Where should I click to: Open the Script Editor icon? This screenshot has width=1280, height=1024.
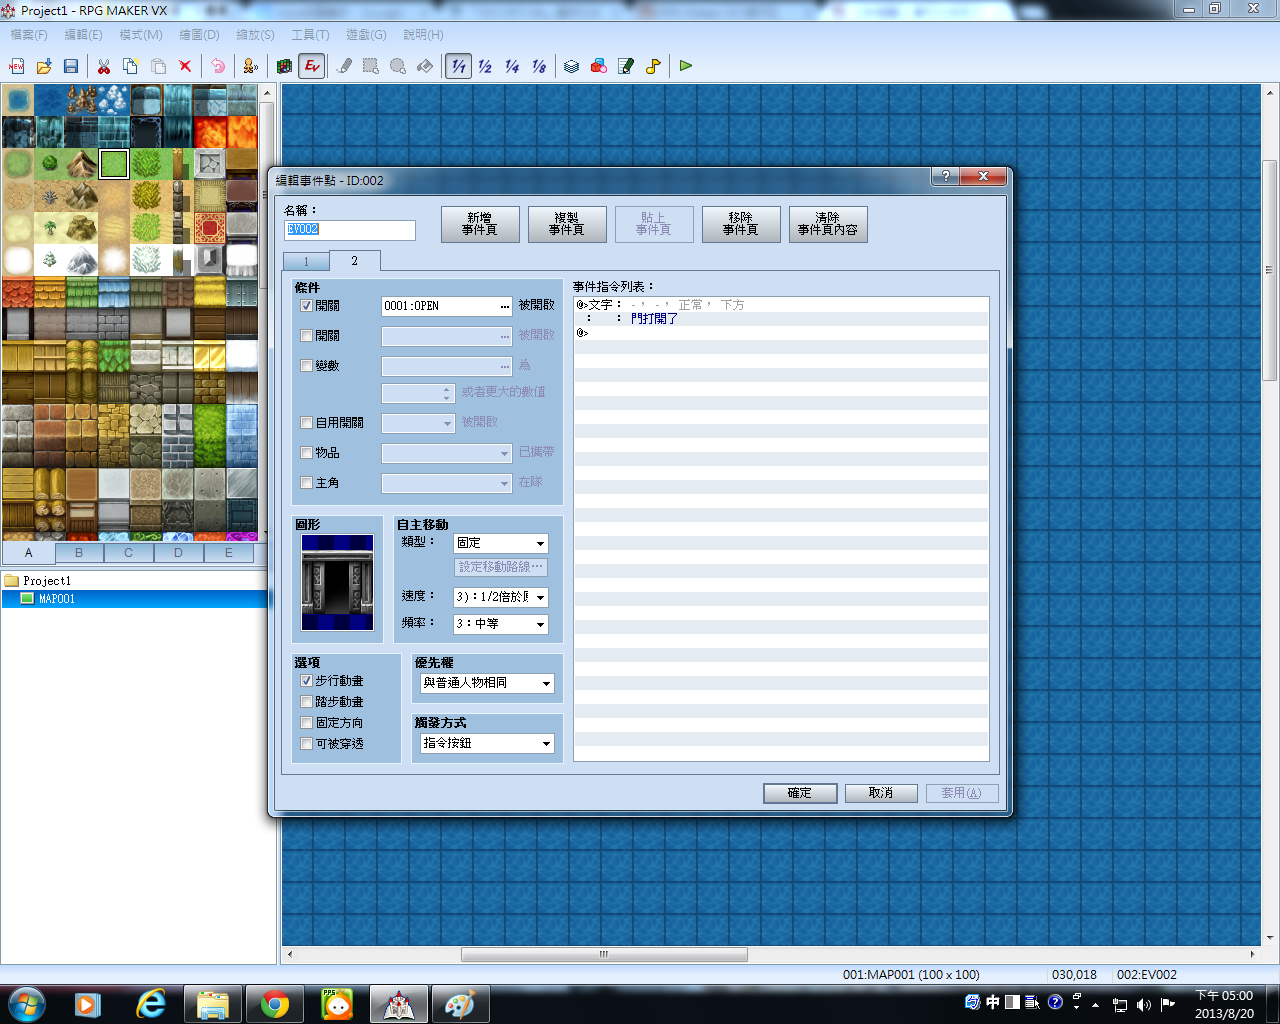click(626, 66)
